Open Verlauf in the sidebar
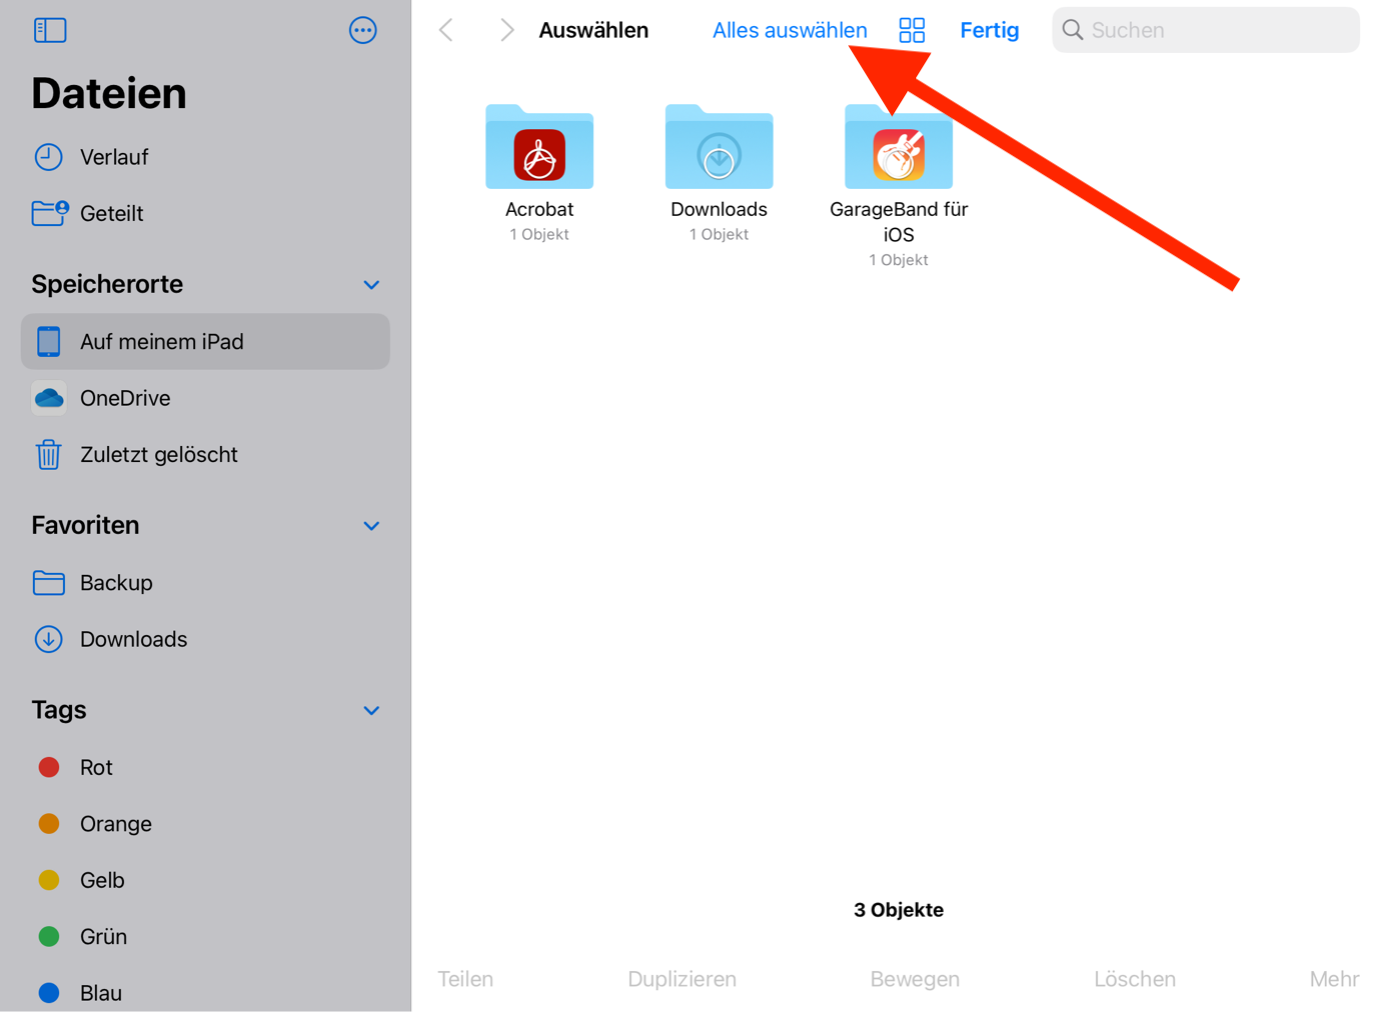Screen dimensions: 1390x1014 tap(113, 157)
